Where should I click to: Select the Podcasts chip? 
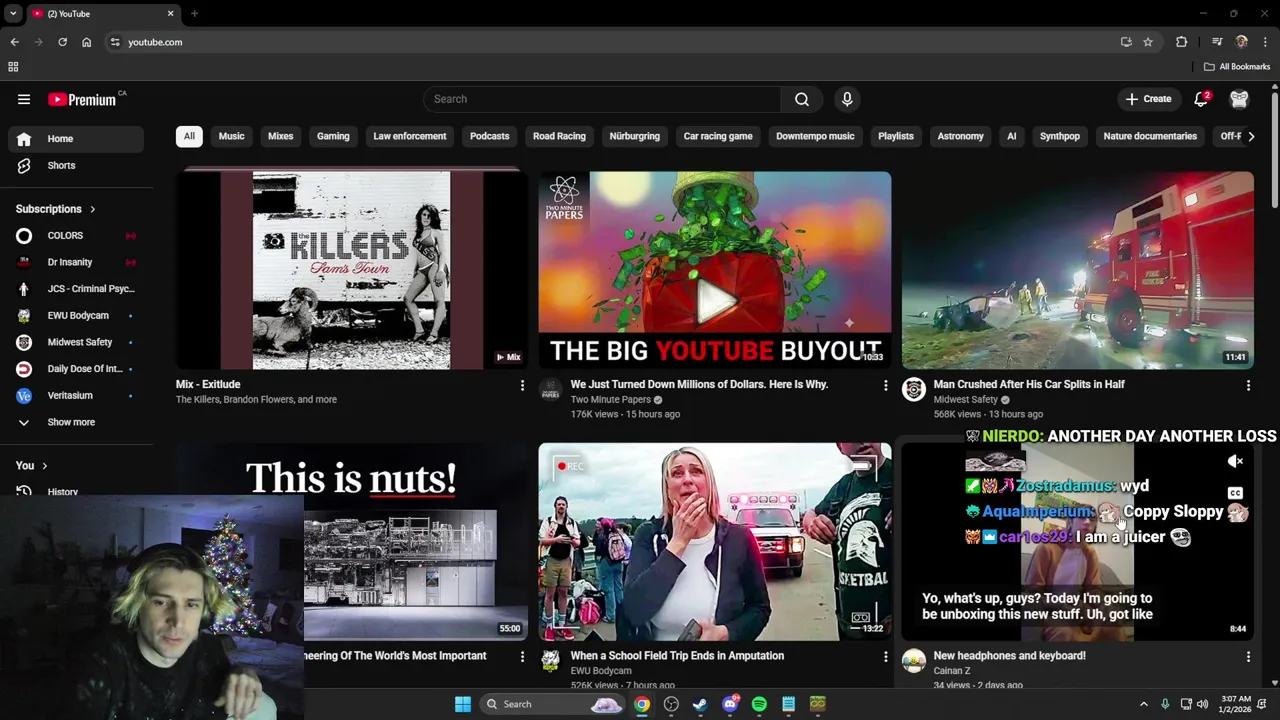point(490,136)
